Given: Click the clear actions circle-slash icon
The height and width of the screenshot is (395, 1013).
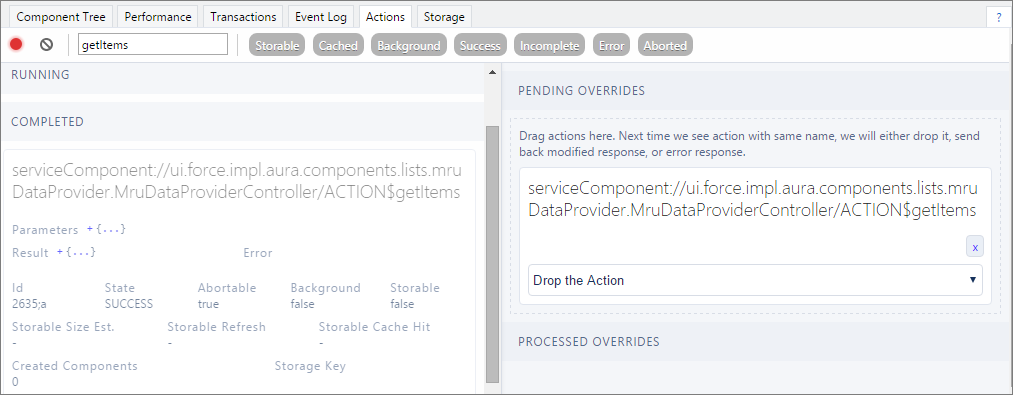Looking at the screenshot, I should pos(47,45).
